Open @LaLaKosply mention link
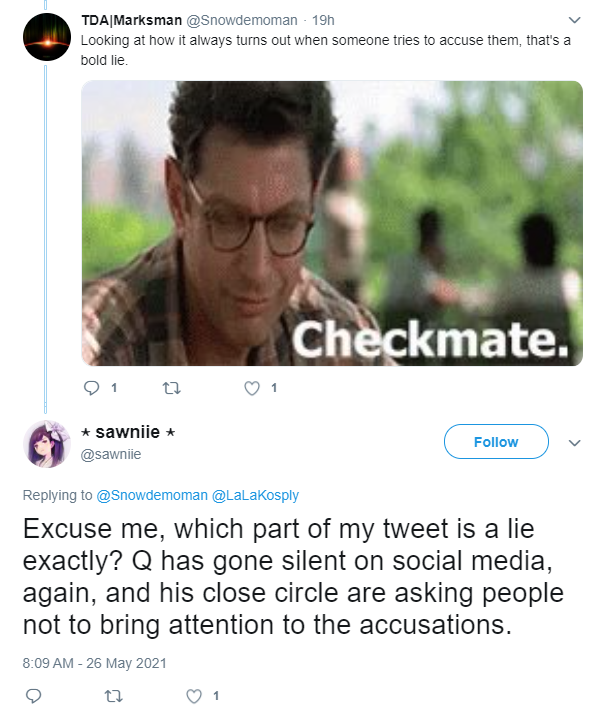 [255, 495]
